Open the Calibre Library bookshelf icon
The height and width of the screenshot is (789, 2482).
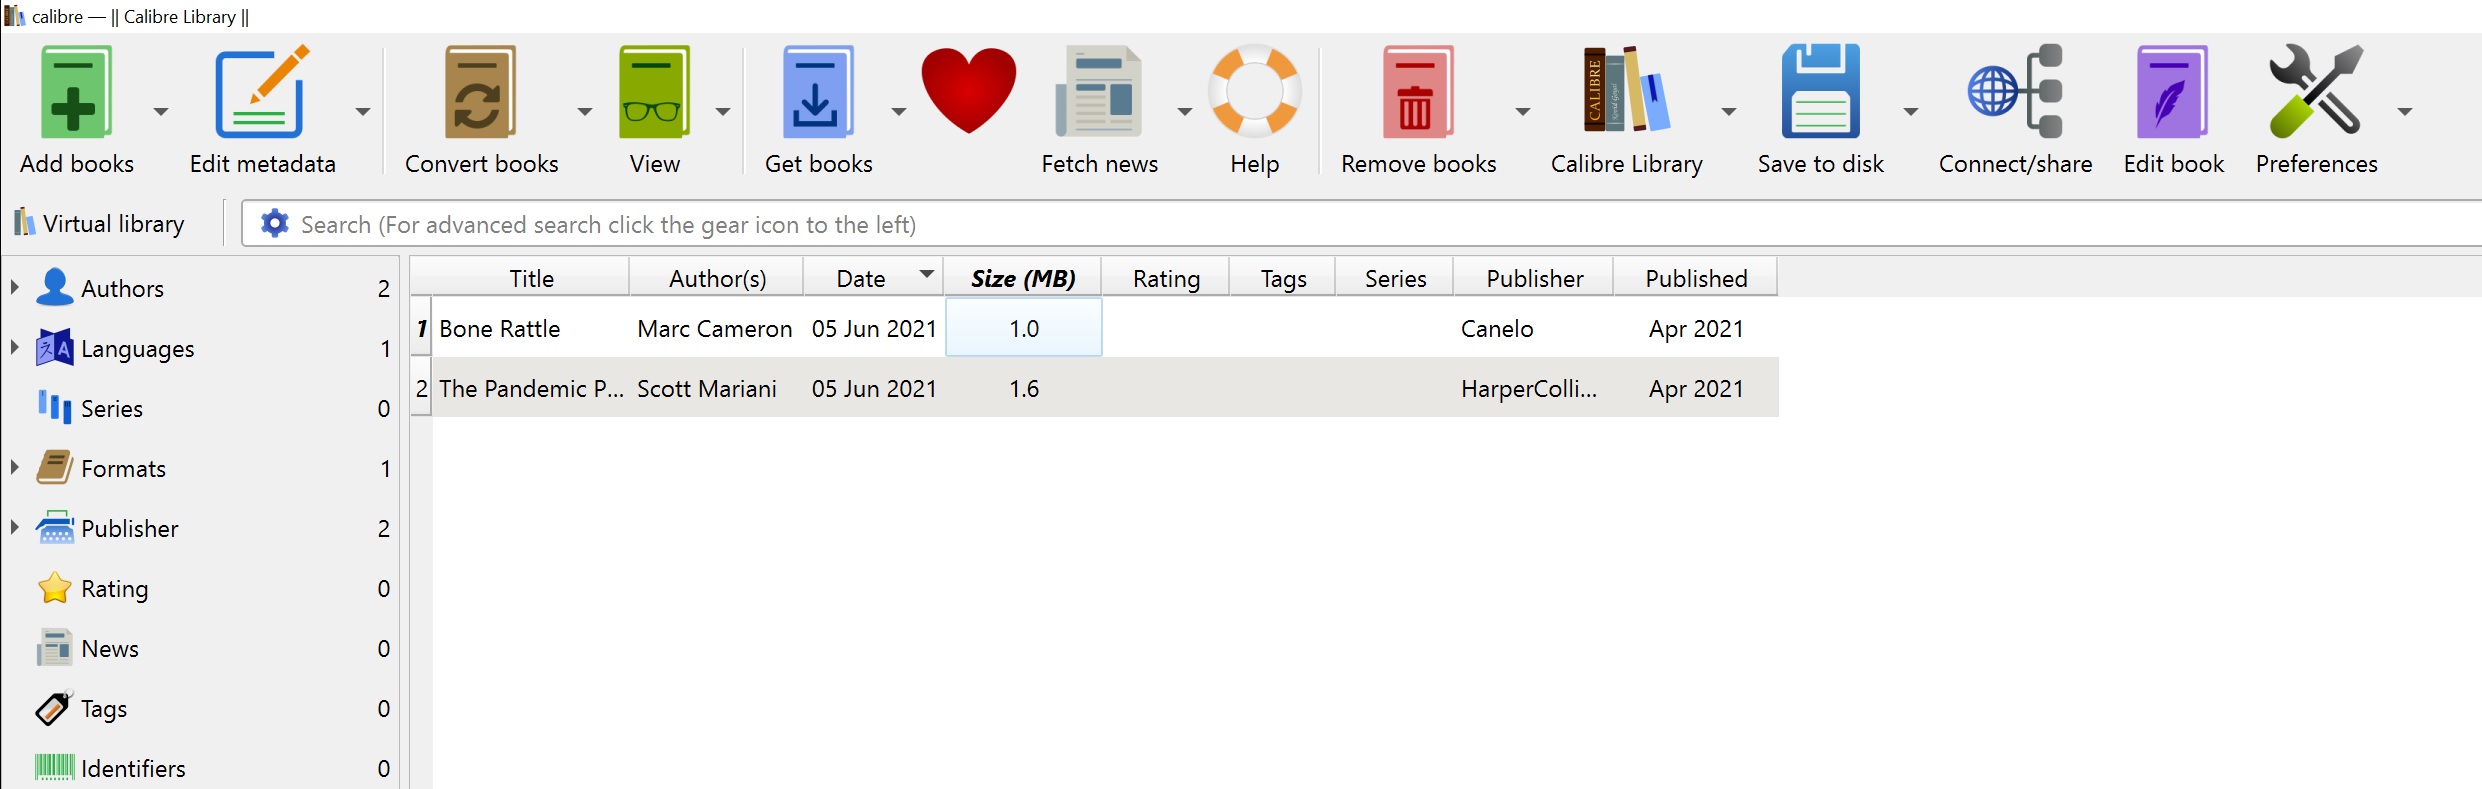pos(1626,90)
